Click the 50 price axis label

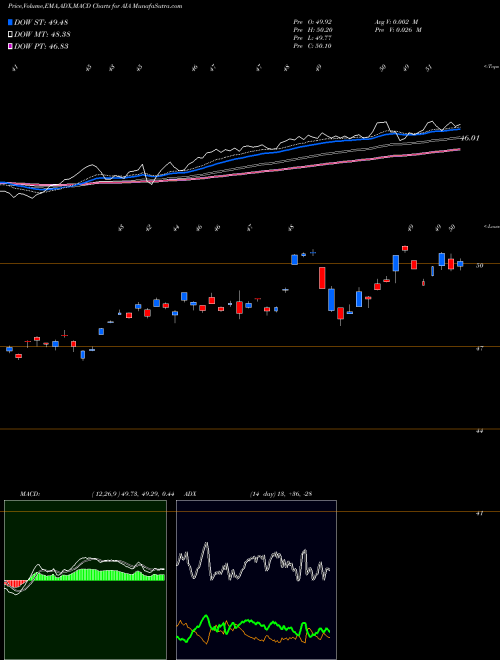(x=479, y=265)
